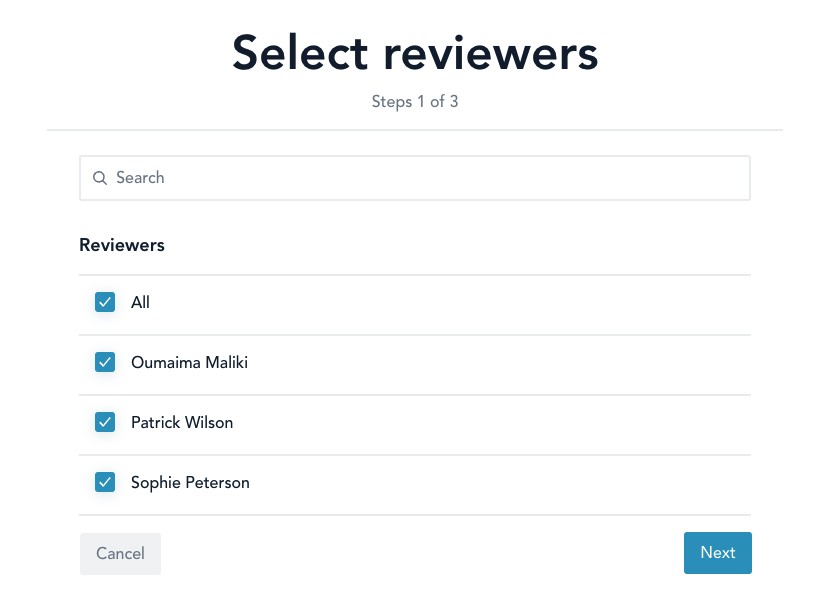
Task: Click the "All" label text
Action: [x=140, y=302]
